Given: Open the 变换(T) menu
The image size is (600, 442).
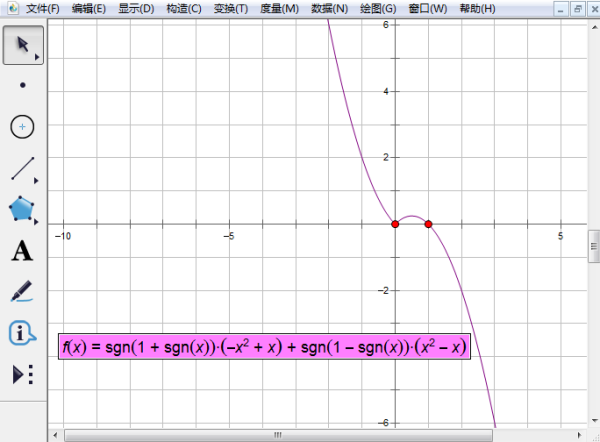Looking at the screenshot, I should pos(231,8).
